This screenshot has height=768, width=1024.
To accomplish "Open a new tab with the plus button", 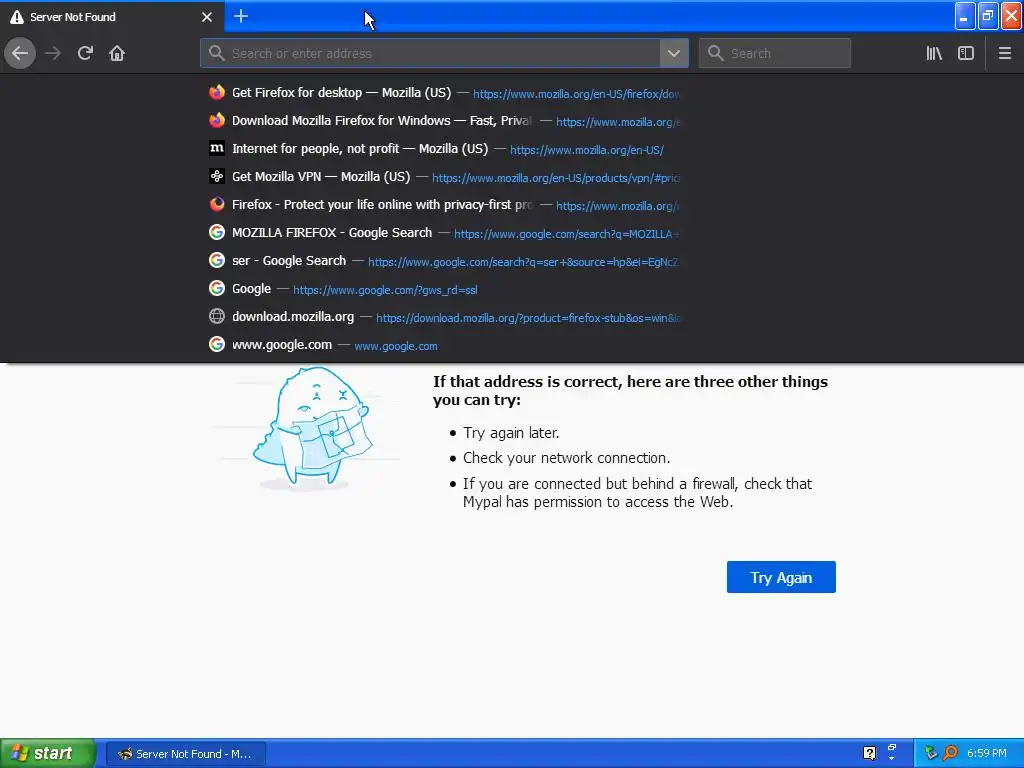I will 240,16.
